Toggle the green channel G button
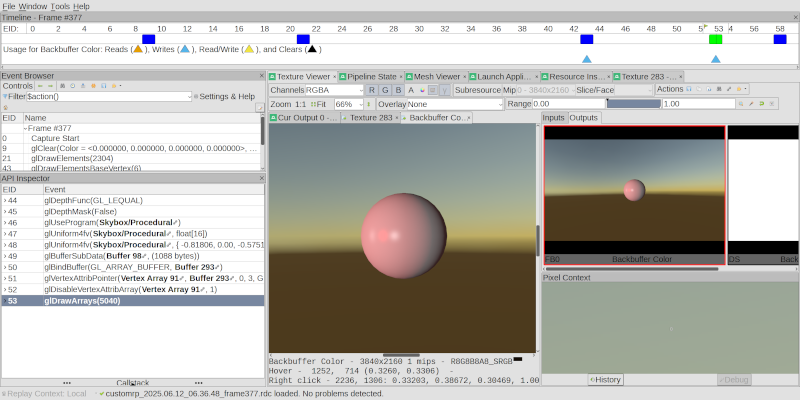 point(385,90)
